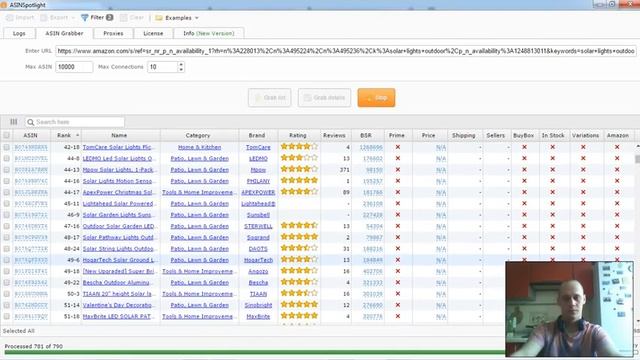The width and height of the screenshot is (640, 360).
Task: Click the Max Connections value field
Action: [x=162, y=67]
